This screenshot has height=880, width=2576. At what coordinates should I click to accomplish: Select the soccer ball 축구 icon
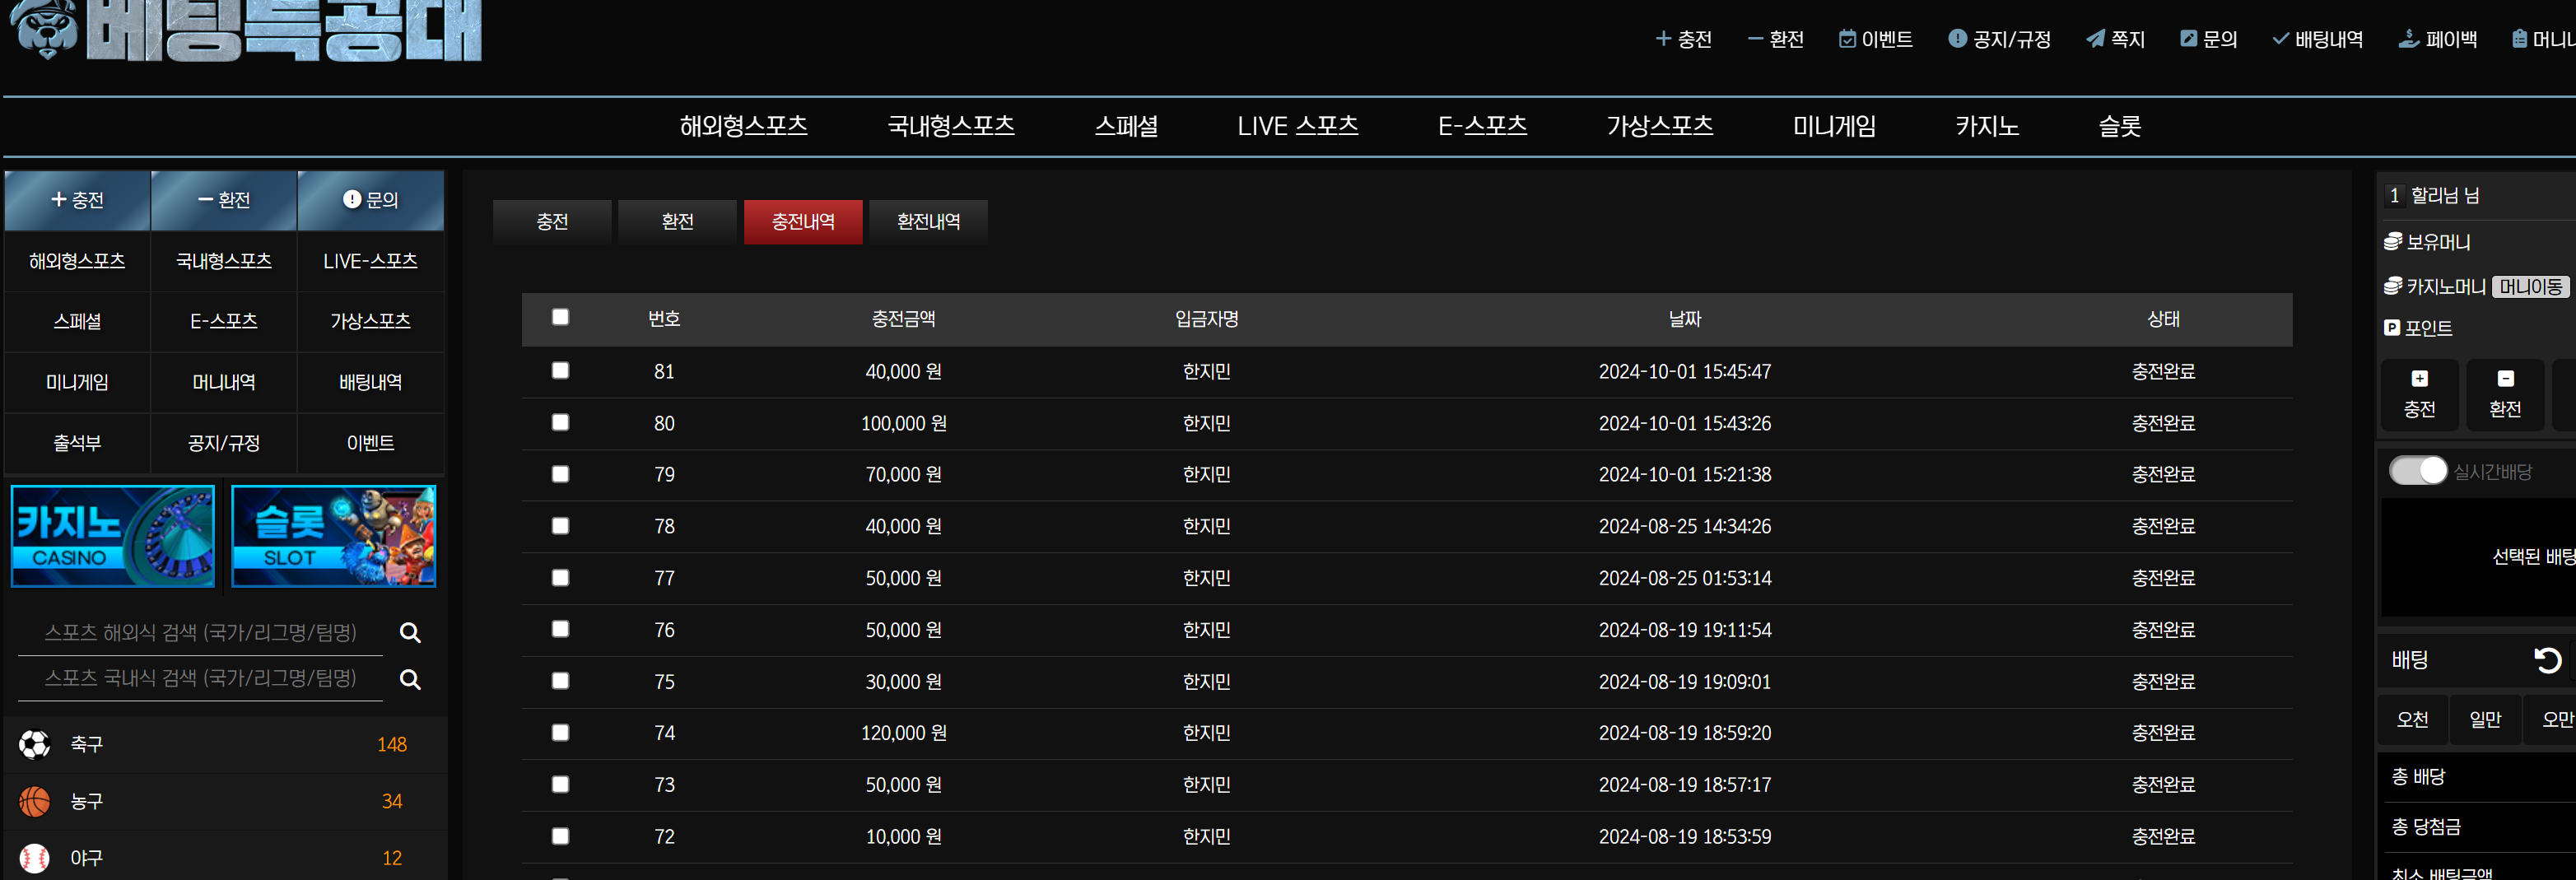tap(35, 744)
